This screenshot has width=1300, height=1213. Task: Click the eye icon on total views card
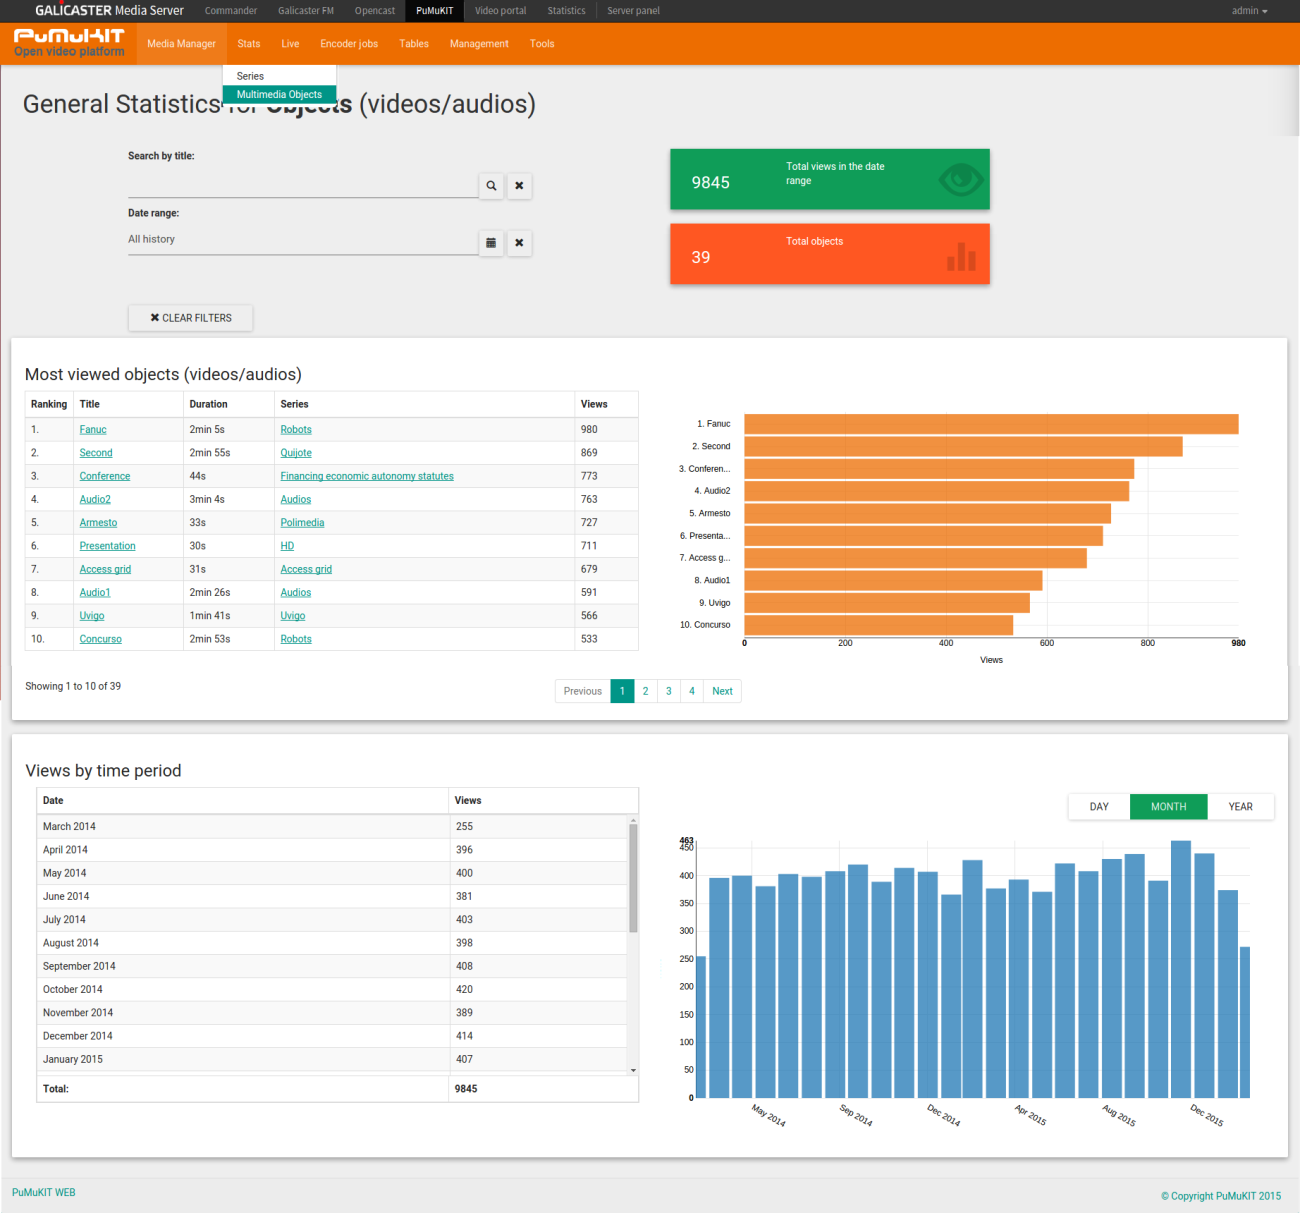point(961,180)
